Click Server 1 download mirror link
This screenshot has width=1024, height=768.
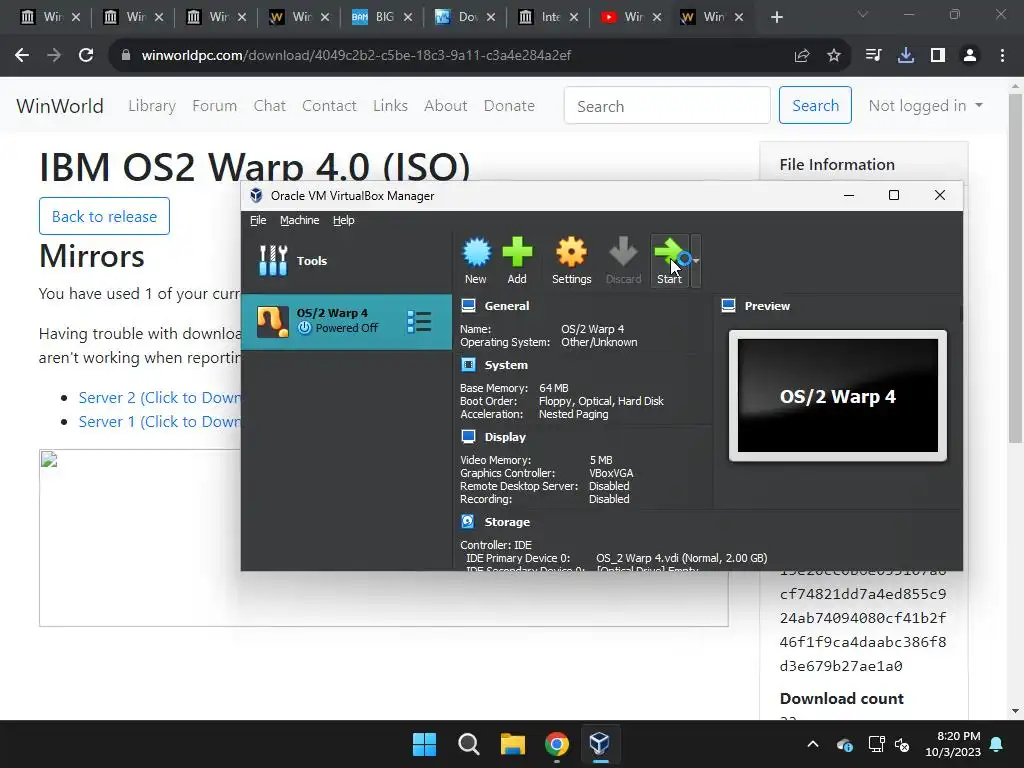(x=159, y=422)
